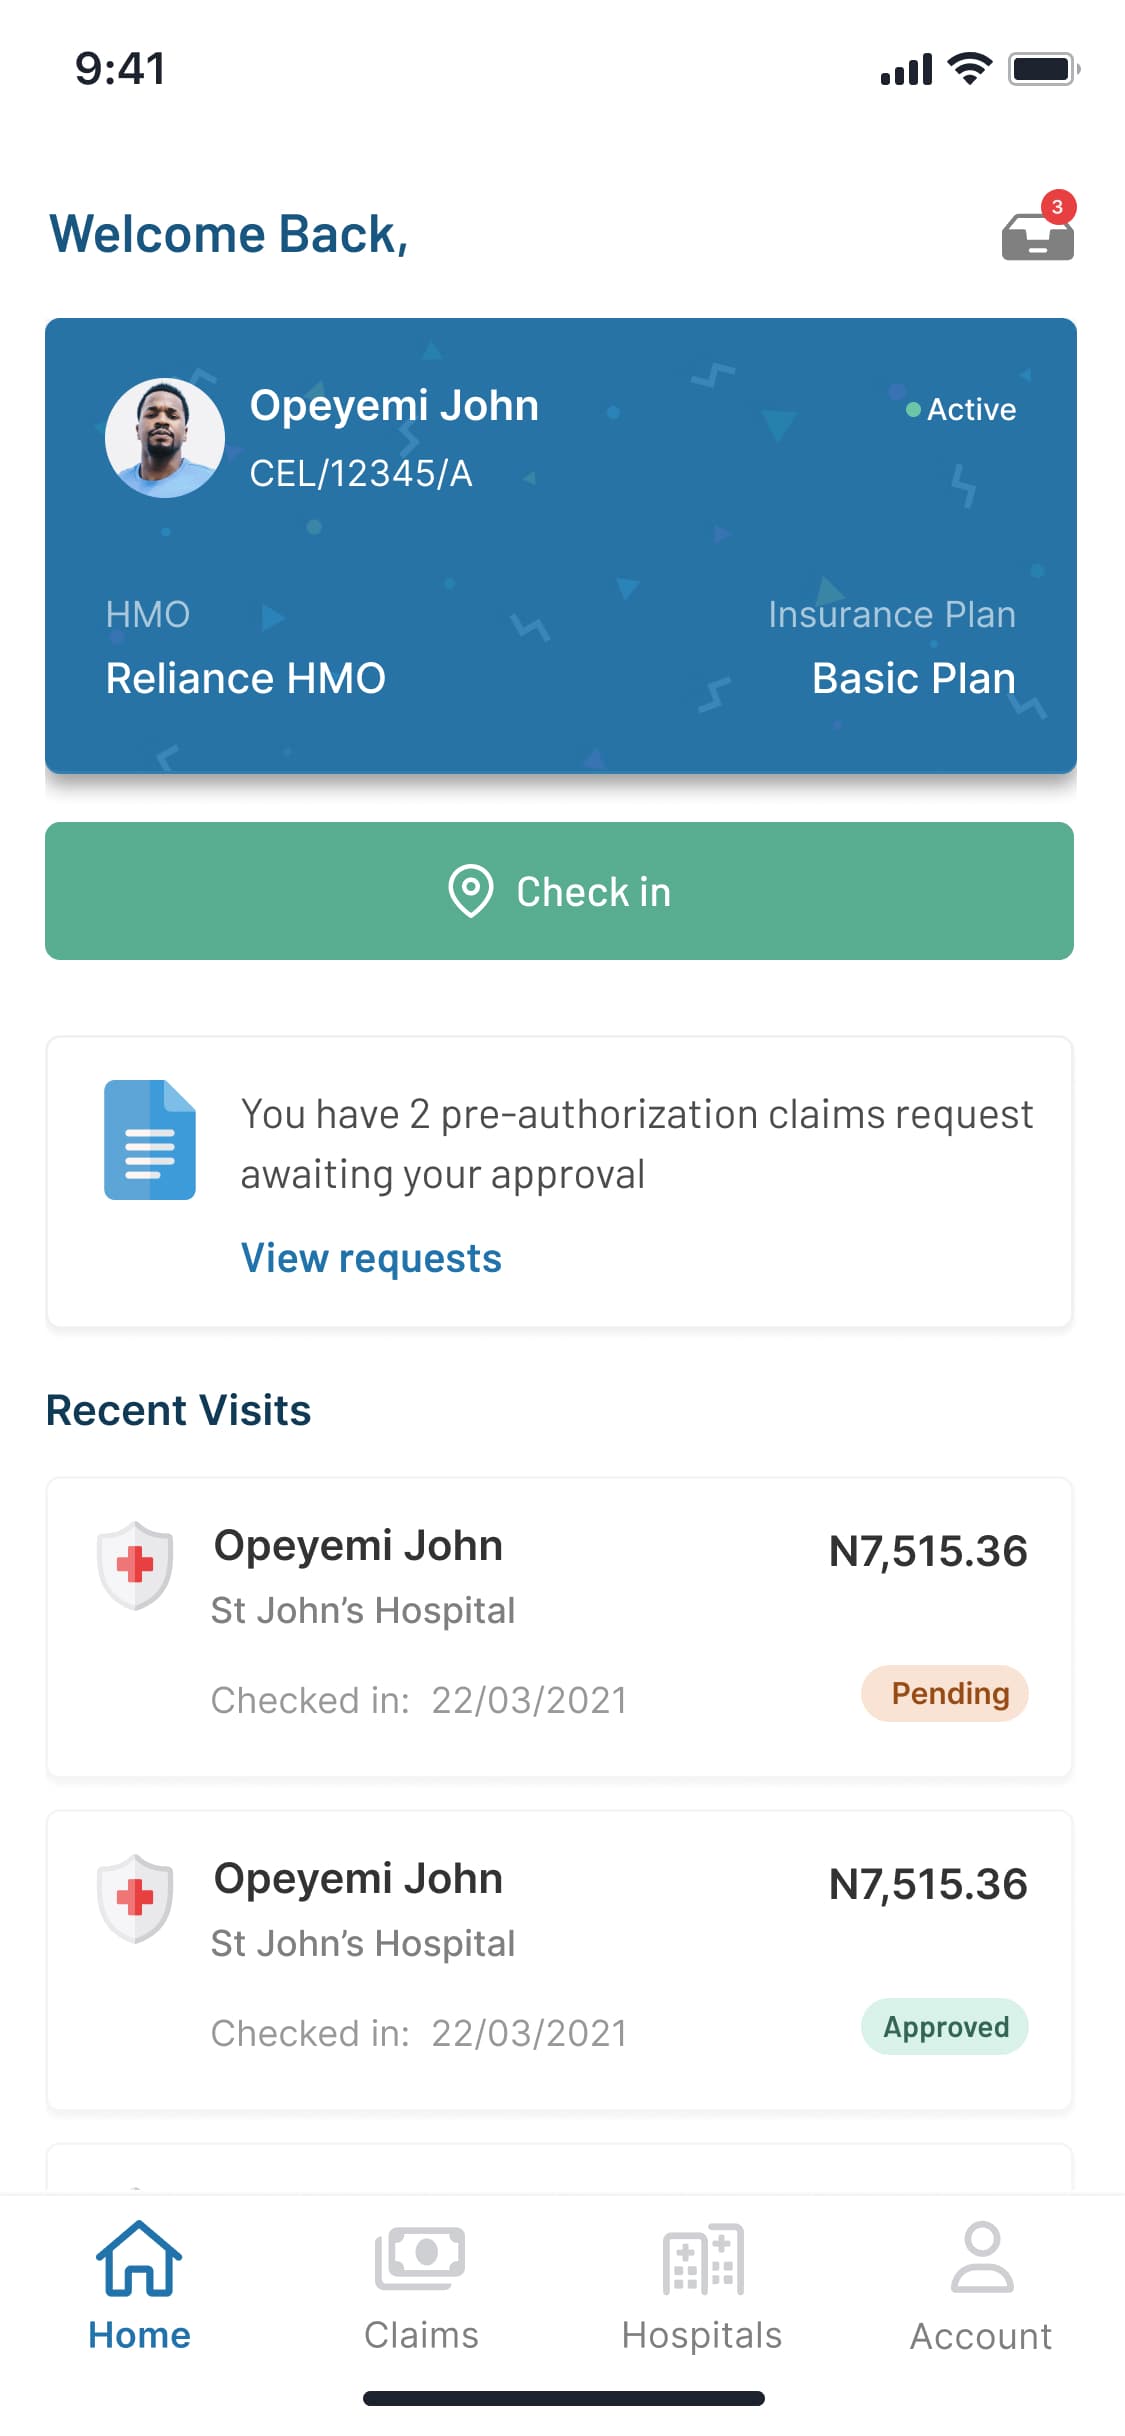Tap the Pending status badge
The image size is (1125, 2436).
[945, 1693]
